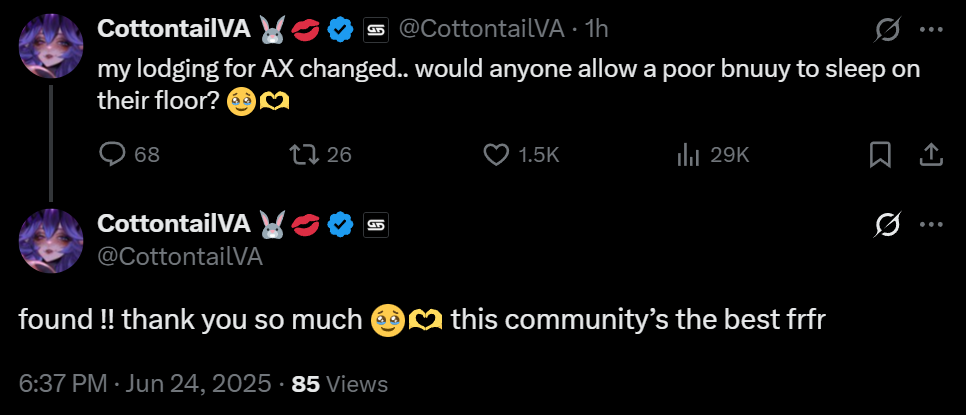Click the 1h timestamp on first tweet

point(596,30)
